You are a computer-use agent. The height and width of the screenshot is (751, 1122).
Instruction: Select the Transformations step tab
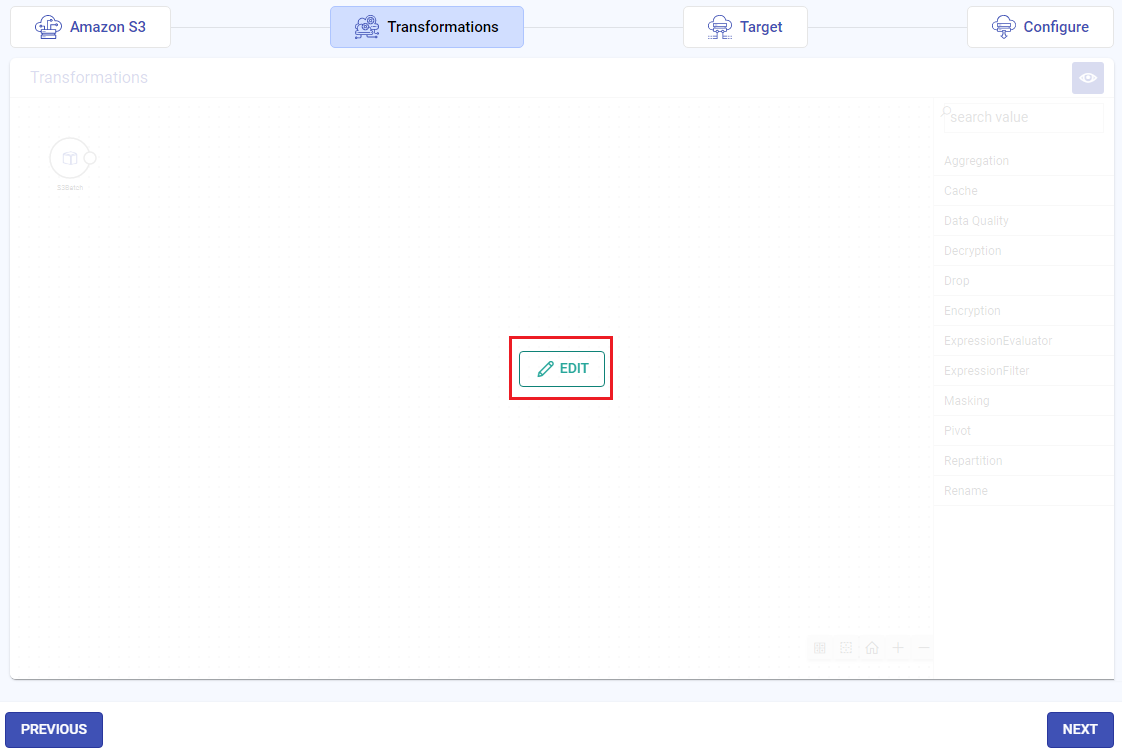pyautogui.click(x=427, y=27)
